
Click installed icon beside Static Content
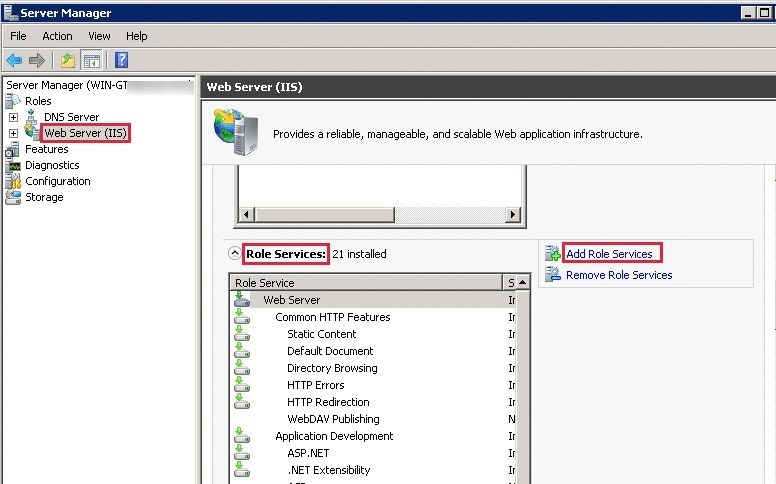pyautogui.click(x=242, y=334)
